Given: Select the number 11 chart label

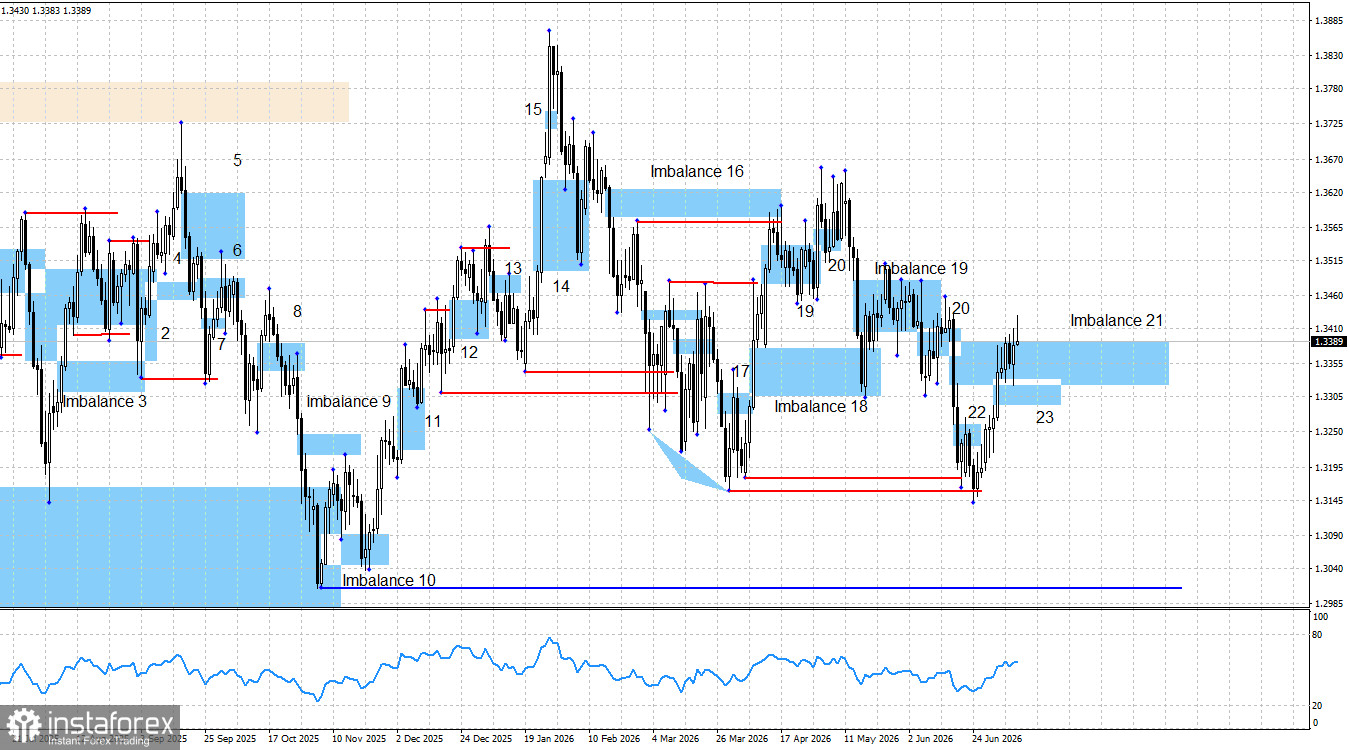Looking at the screenshot, I should pyautogui.click(x=433, y=422).
